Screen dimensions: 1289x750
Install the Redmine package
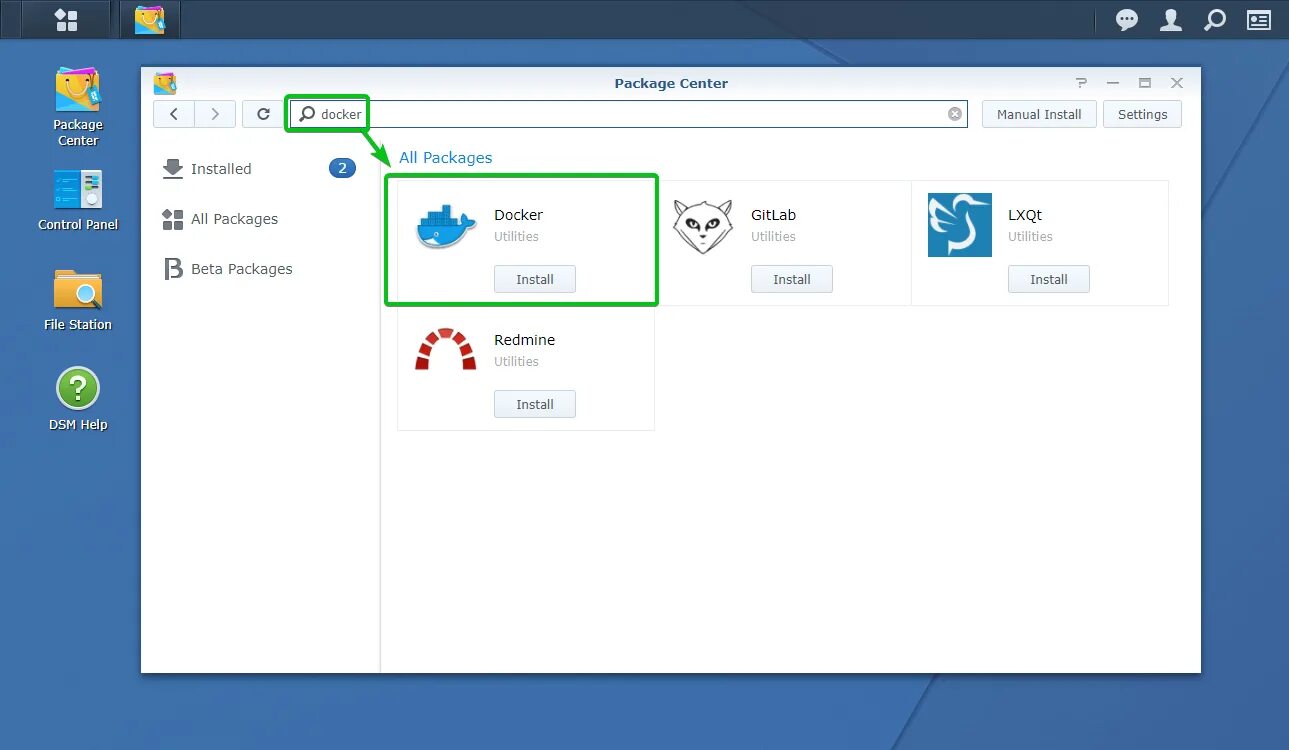click(x=535, y=404)
